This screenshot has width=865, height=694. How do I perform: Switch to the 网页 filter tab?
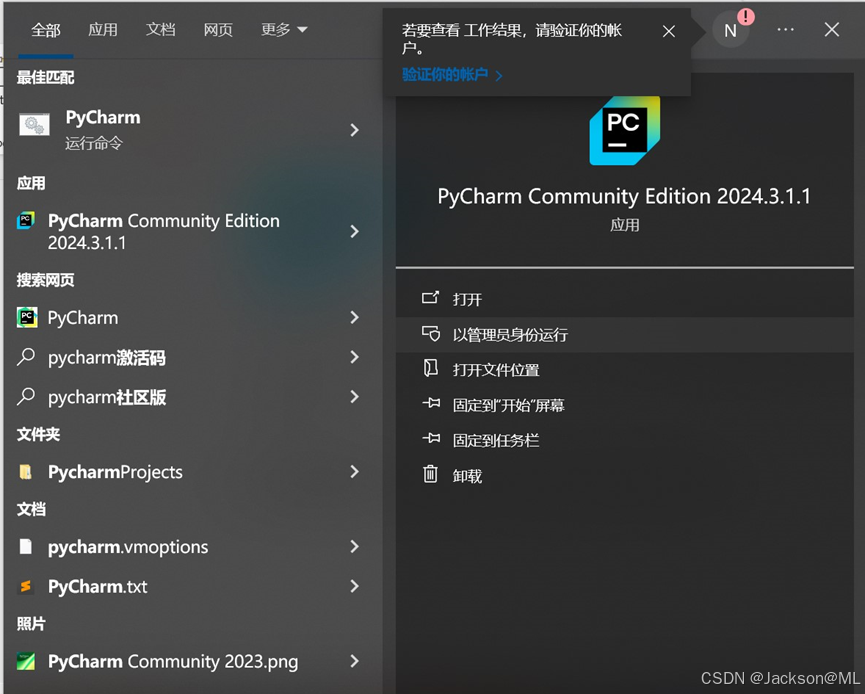coord(218,30)
